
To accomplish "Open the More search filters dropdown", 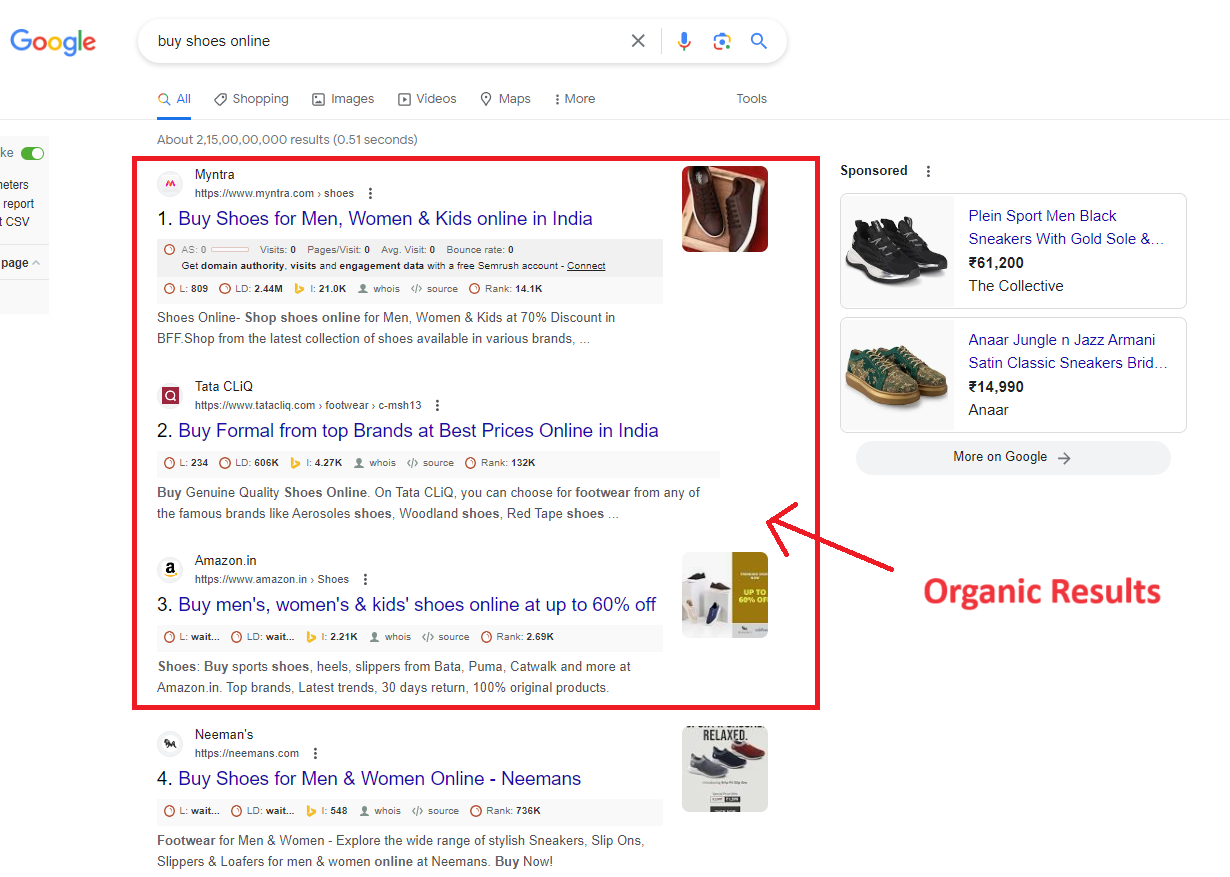I will [x=574, y=99].
